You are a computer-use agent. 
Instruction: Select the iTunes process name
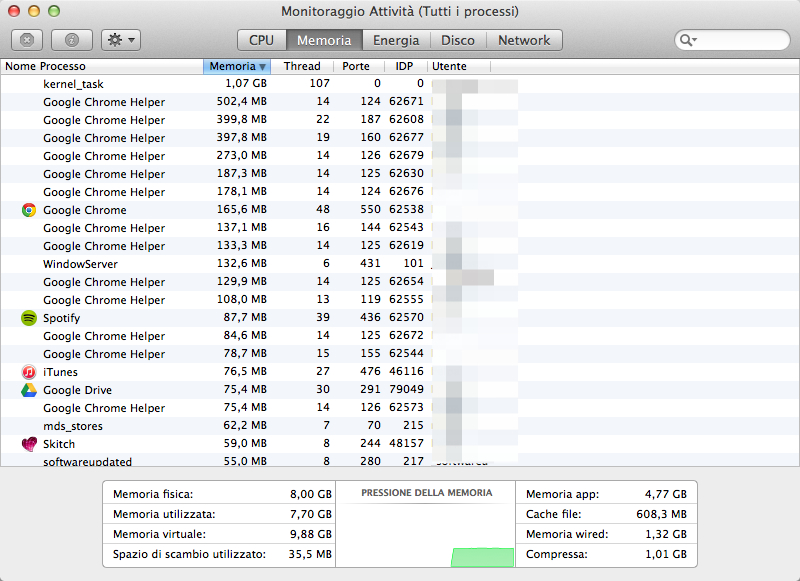[x=60, y=372]
